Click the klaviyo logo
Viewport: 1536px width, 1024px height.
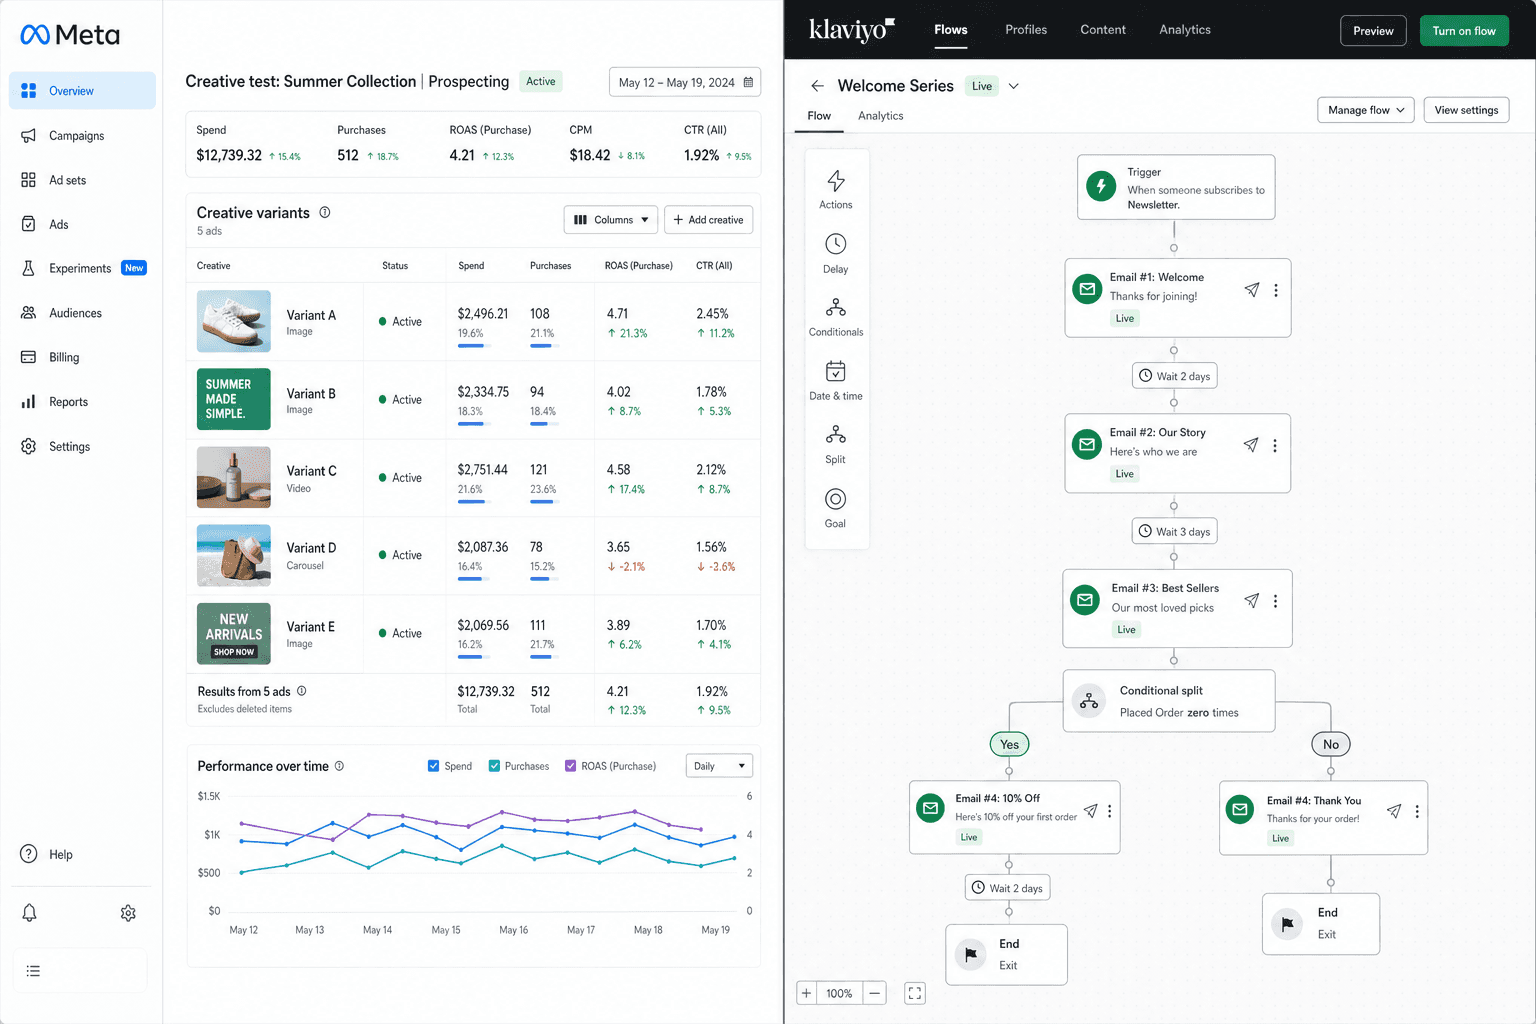[x=852, y=30]
